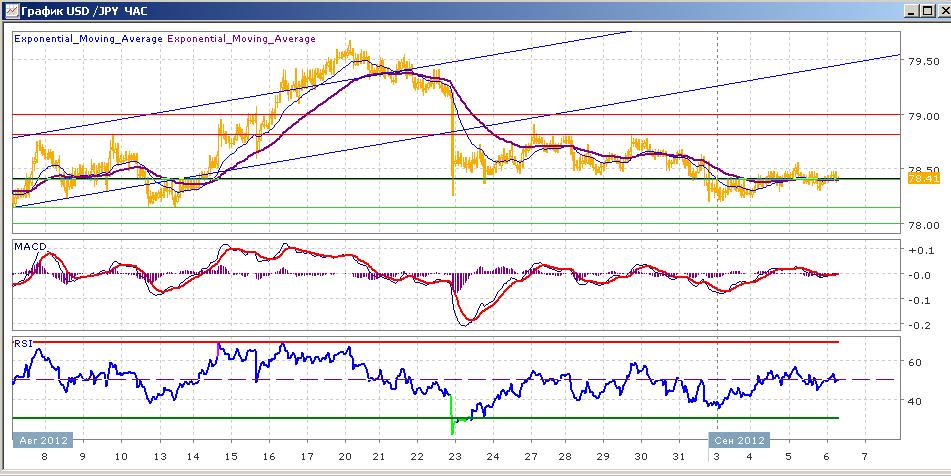The image size is (951, 476).
Task: Click the -0.2 MACD axis value
Action: click(x=919, y=325)
